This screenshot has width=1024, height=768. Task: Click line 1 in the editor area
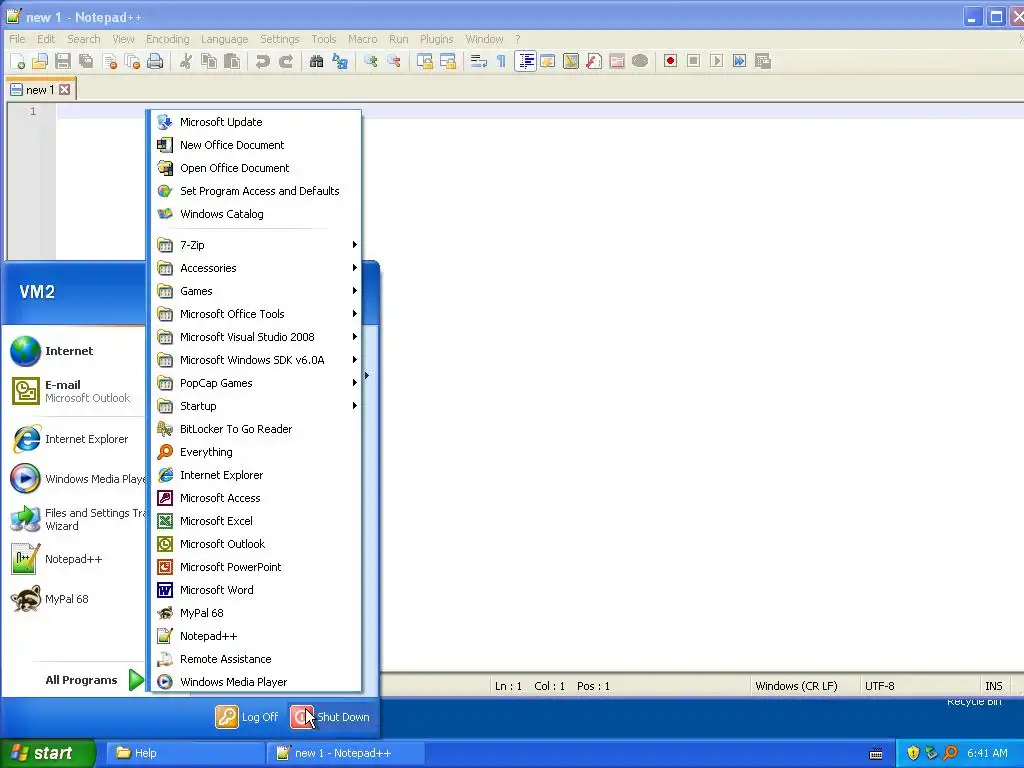539,112
